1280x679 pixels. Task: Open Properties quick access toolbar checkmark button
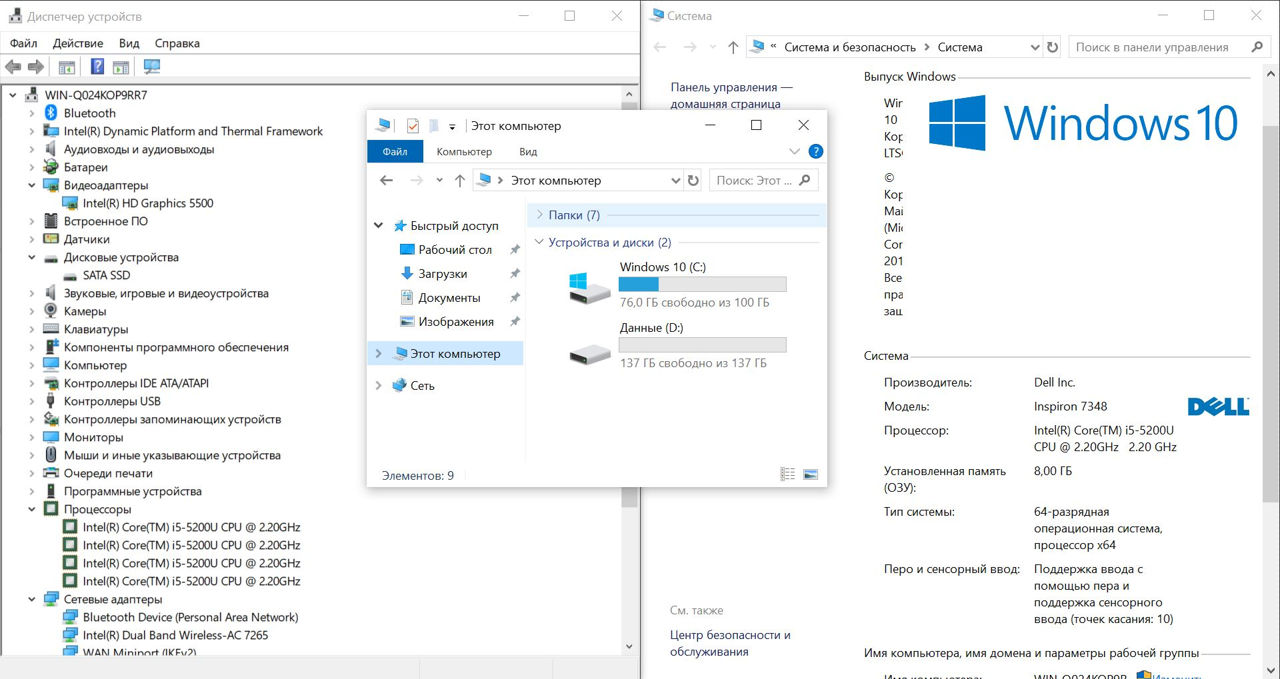click(413, 126)
